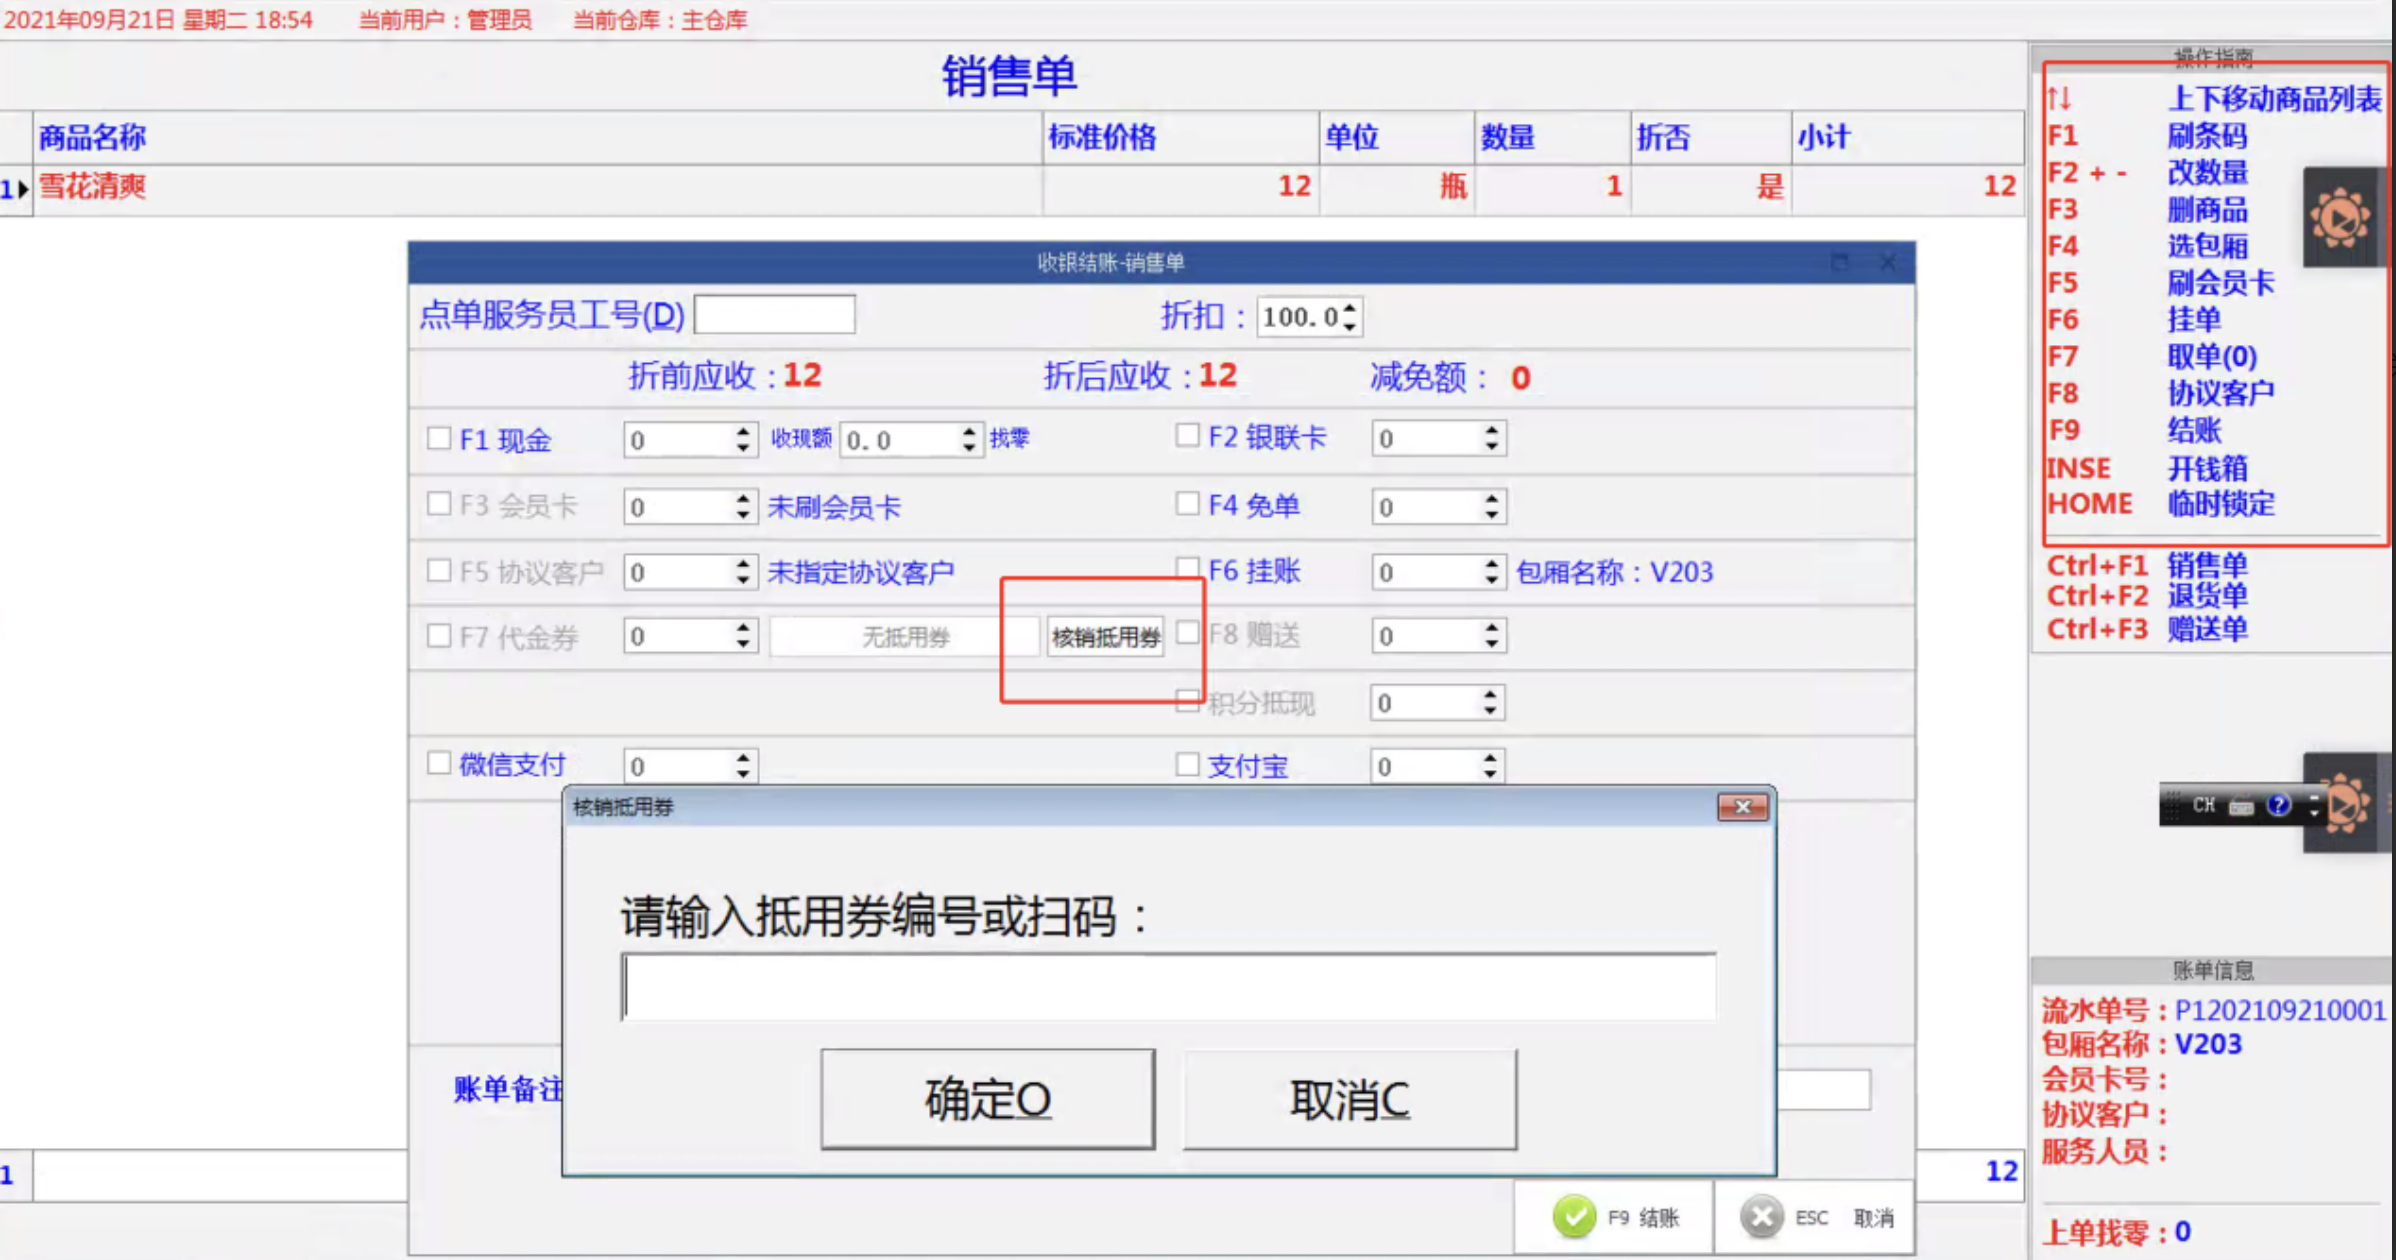Check the F4 免单 checkbox
The height and width of the screenshot is (1260, 2396).
point(1187,503)
